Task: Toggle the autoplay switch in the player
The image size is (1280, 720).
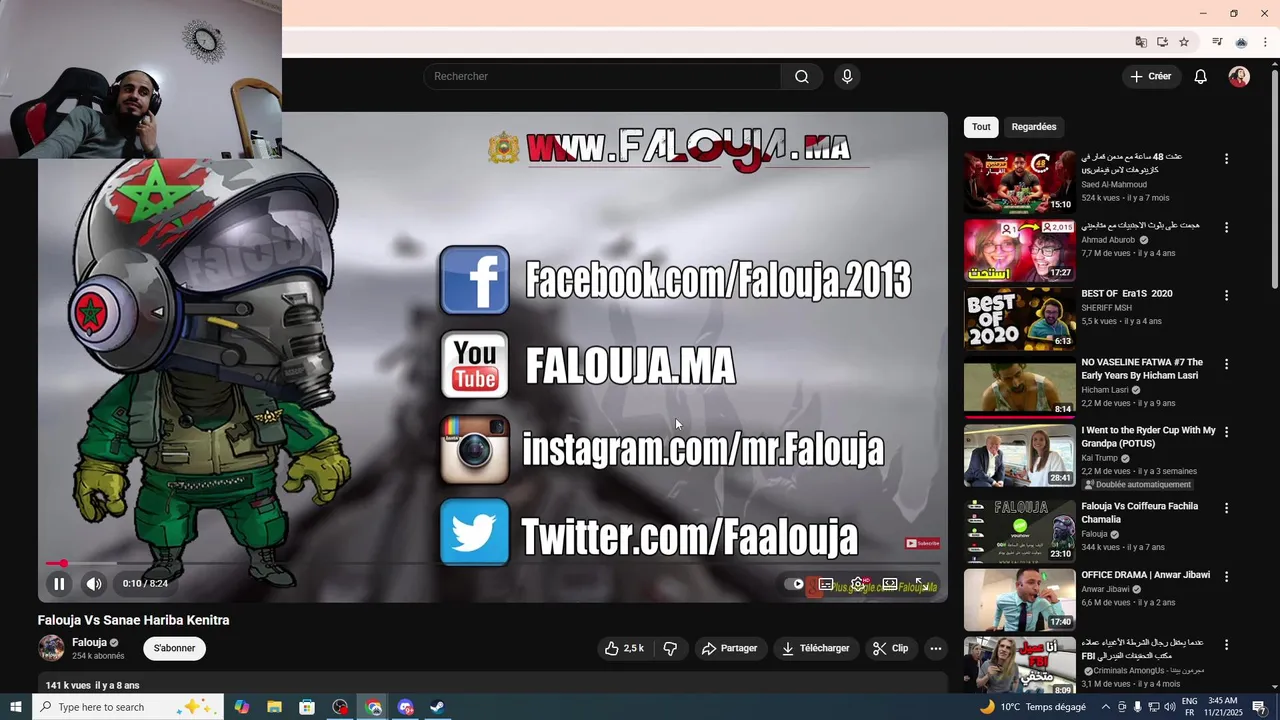Action: [796, 584]
